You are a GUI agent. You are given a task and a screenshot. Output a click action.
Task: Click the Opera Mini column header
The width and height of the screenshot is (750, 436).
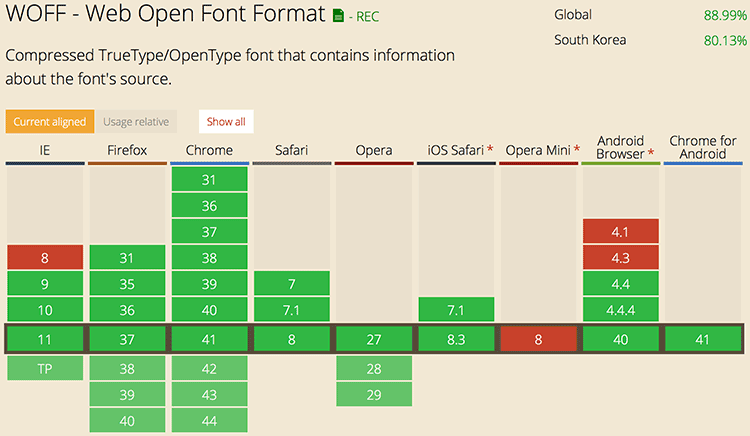click(x=538, y=150)
